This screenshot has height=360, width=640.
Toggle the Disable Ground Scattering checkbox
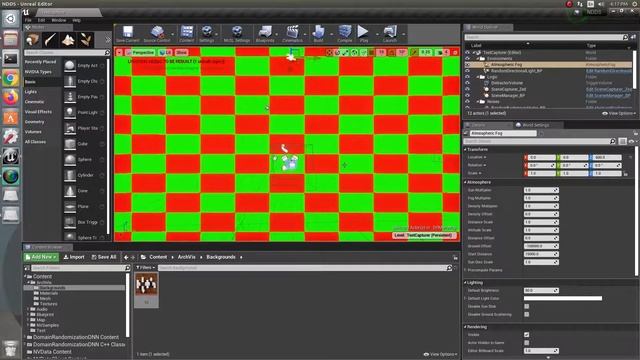pyautogui.click(x=527, y=314)
